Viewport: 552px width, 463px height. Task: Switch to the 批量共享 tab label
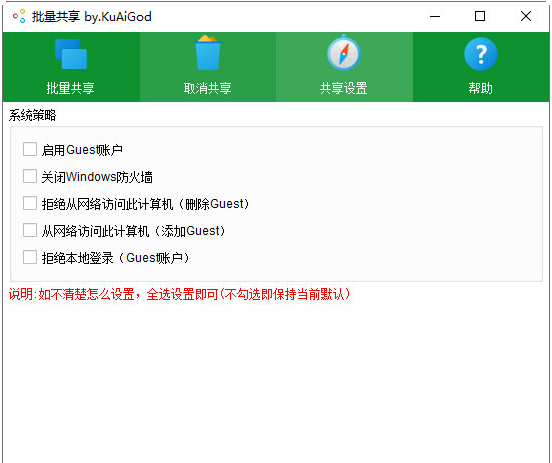(71, 88)
